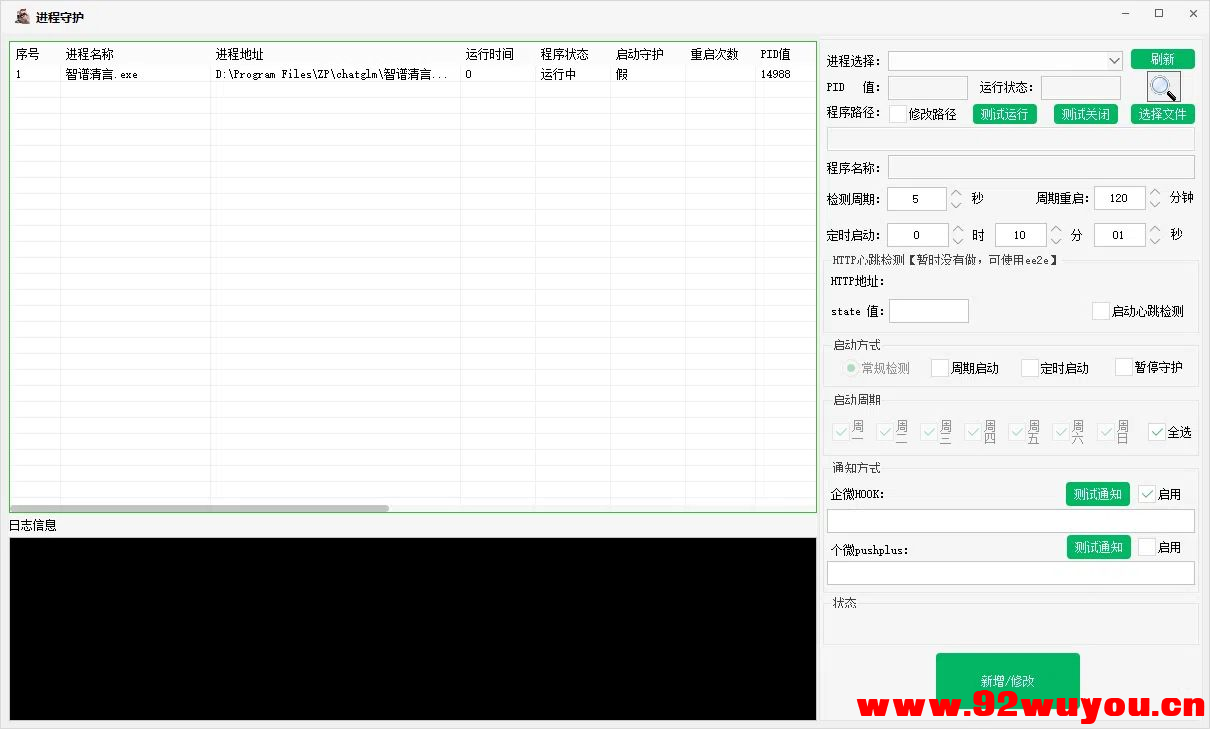Enable 启用 for 个微pushplus
The image size is (1210, 729).
pos(1146,547)
